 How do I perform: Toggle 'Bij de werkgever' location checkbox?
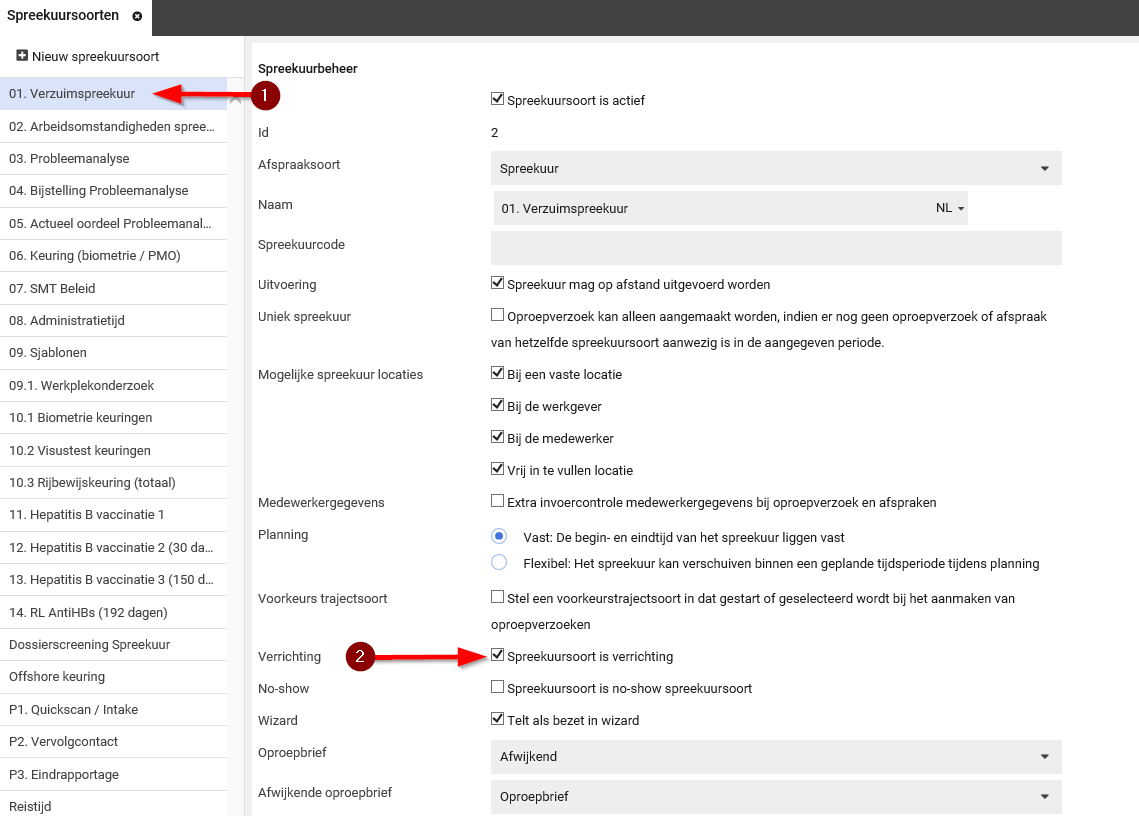click(498, 406)
